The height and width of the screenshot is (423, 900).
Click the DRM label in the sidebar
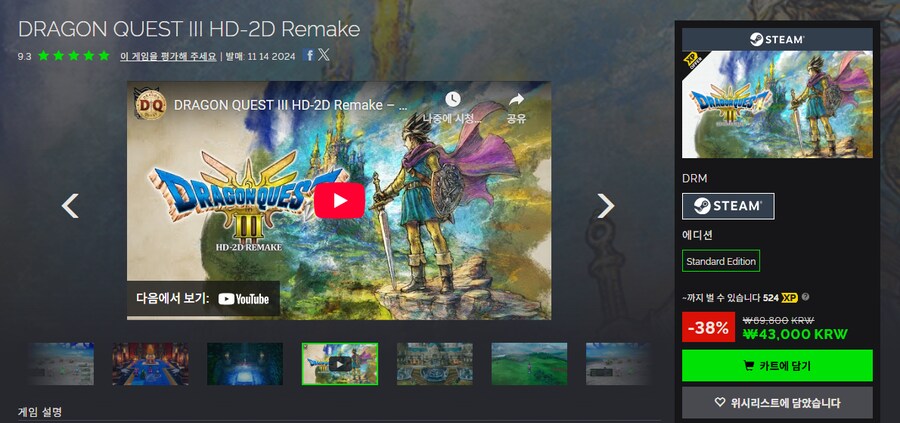click(695, 178)
